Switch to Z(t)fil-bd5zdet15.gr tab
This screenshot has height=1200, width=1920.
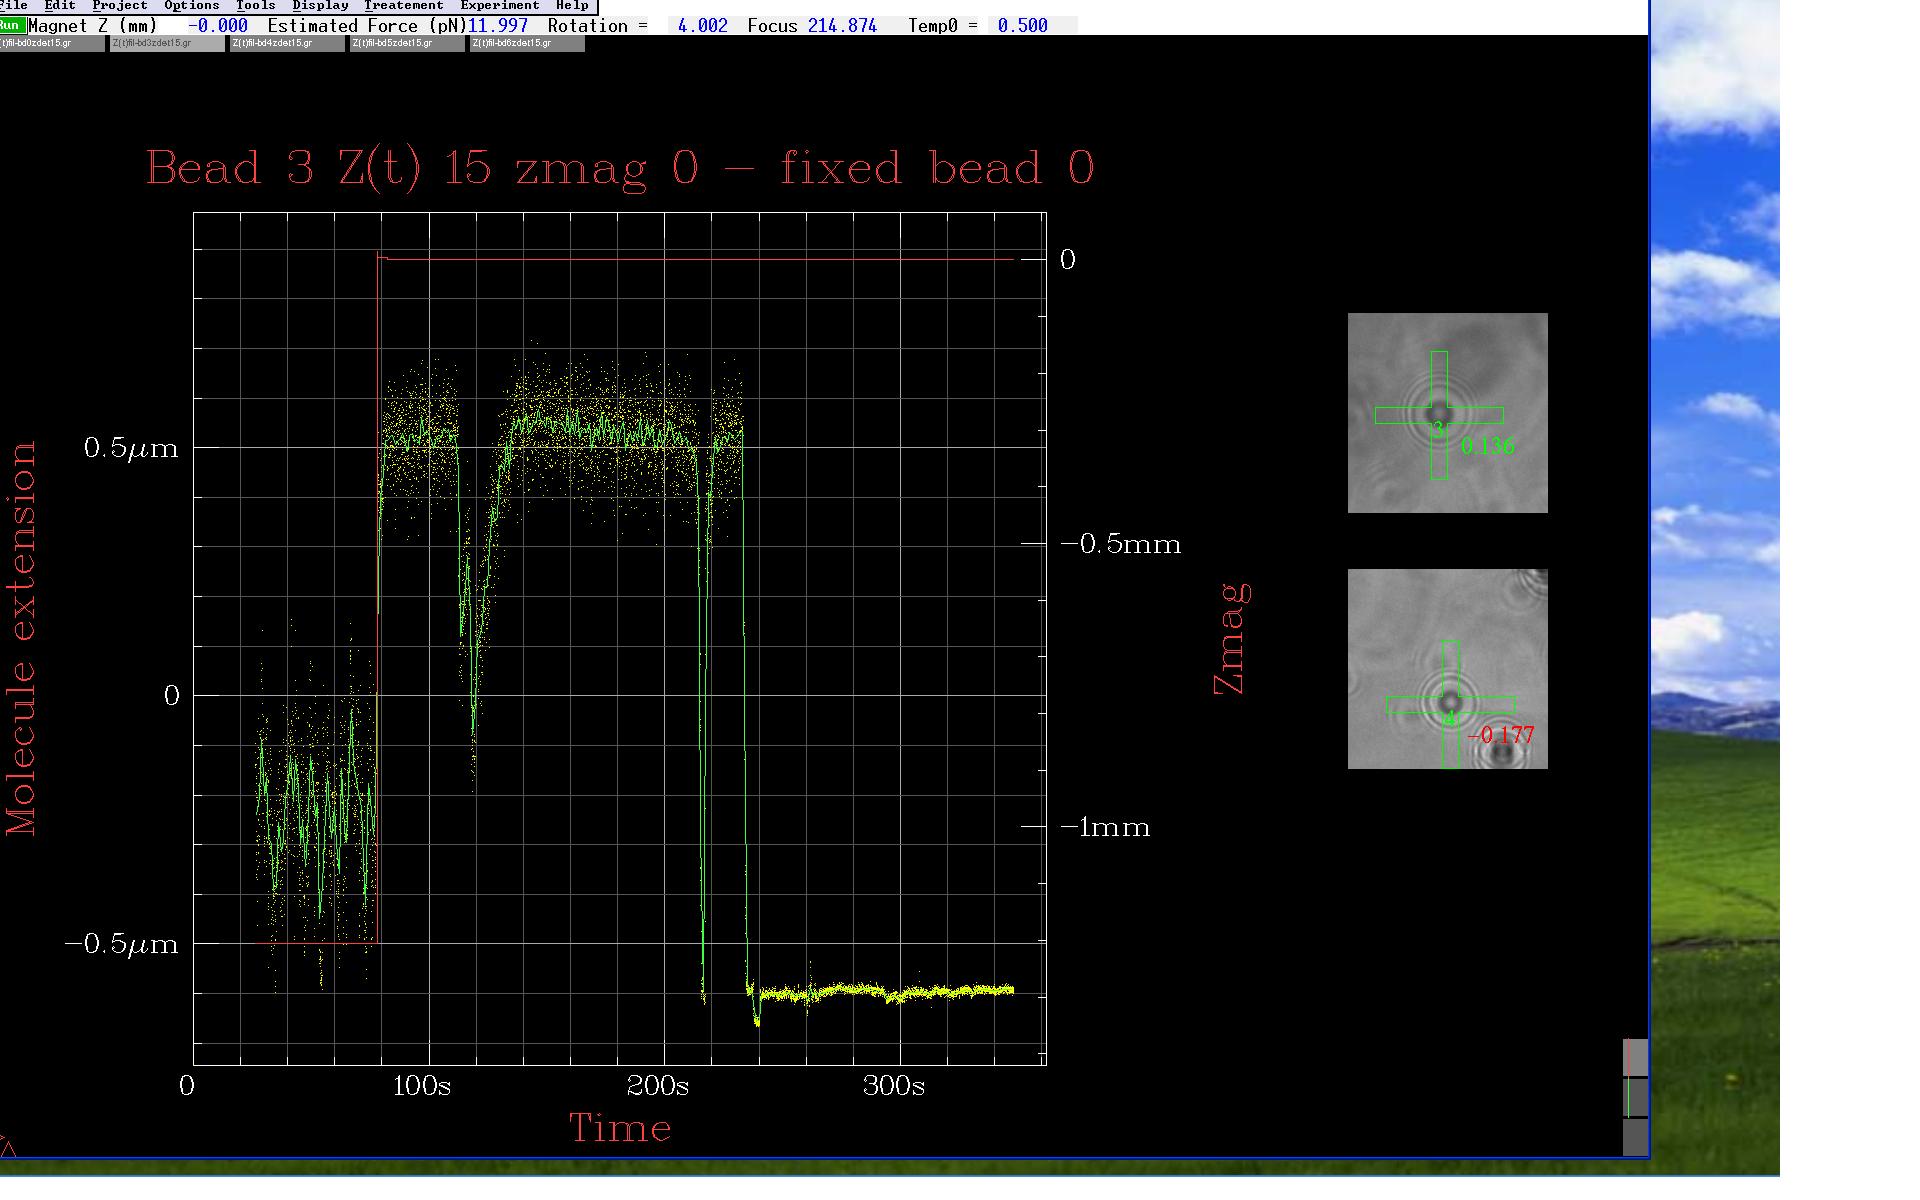pyautogui.click(x=406, y=44)
